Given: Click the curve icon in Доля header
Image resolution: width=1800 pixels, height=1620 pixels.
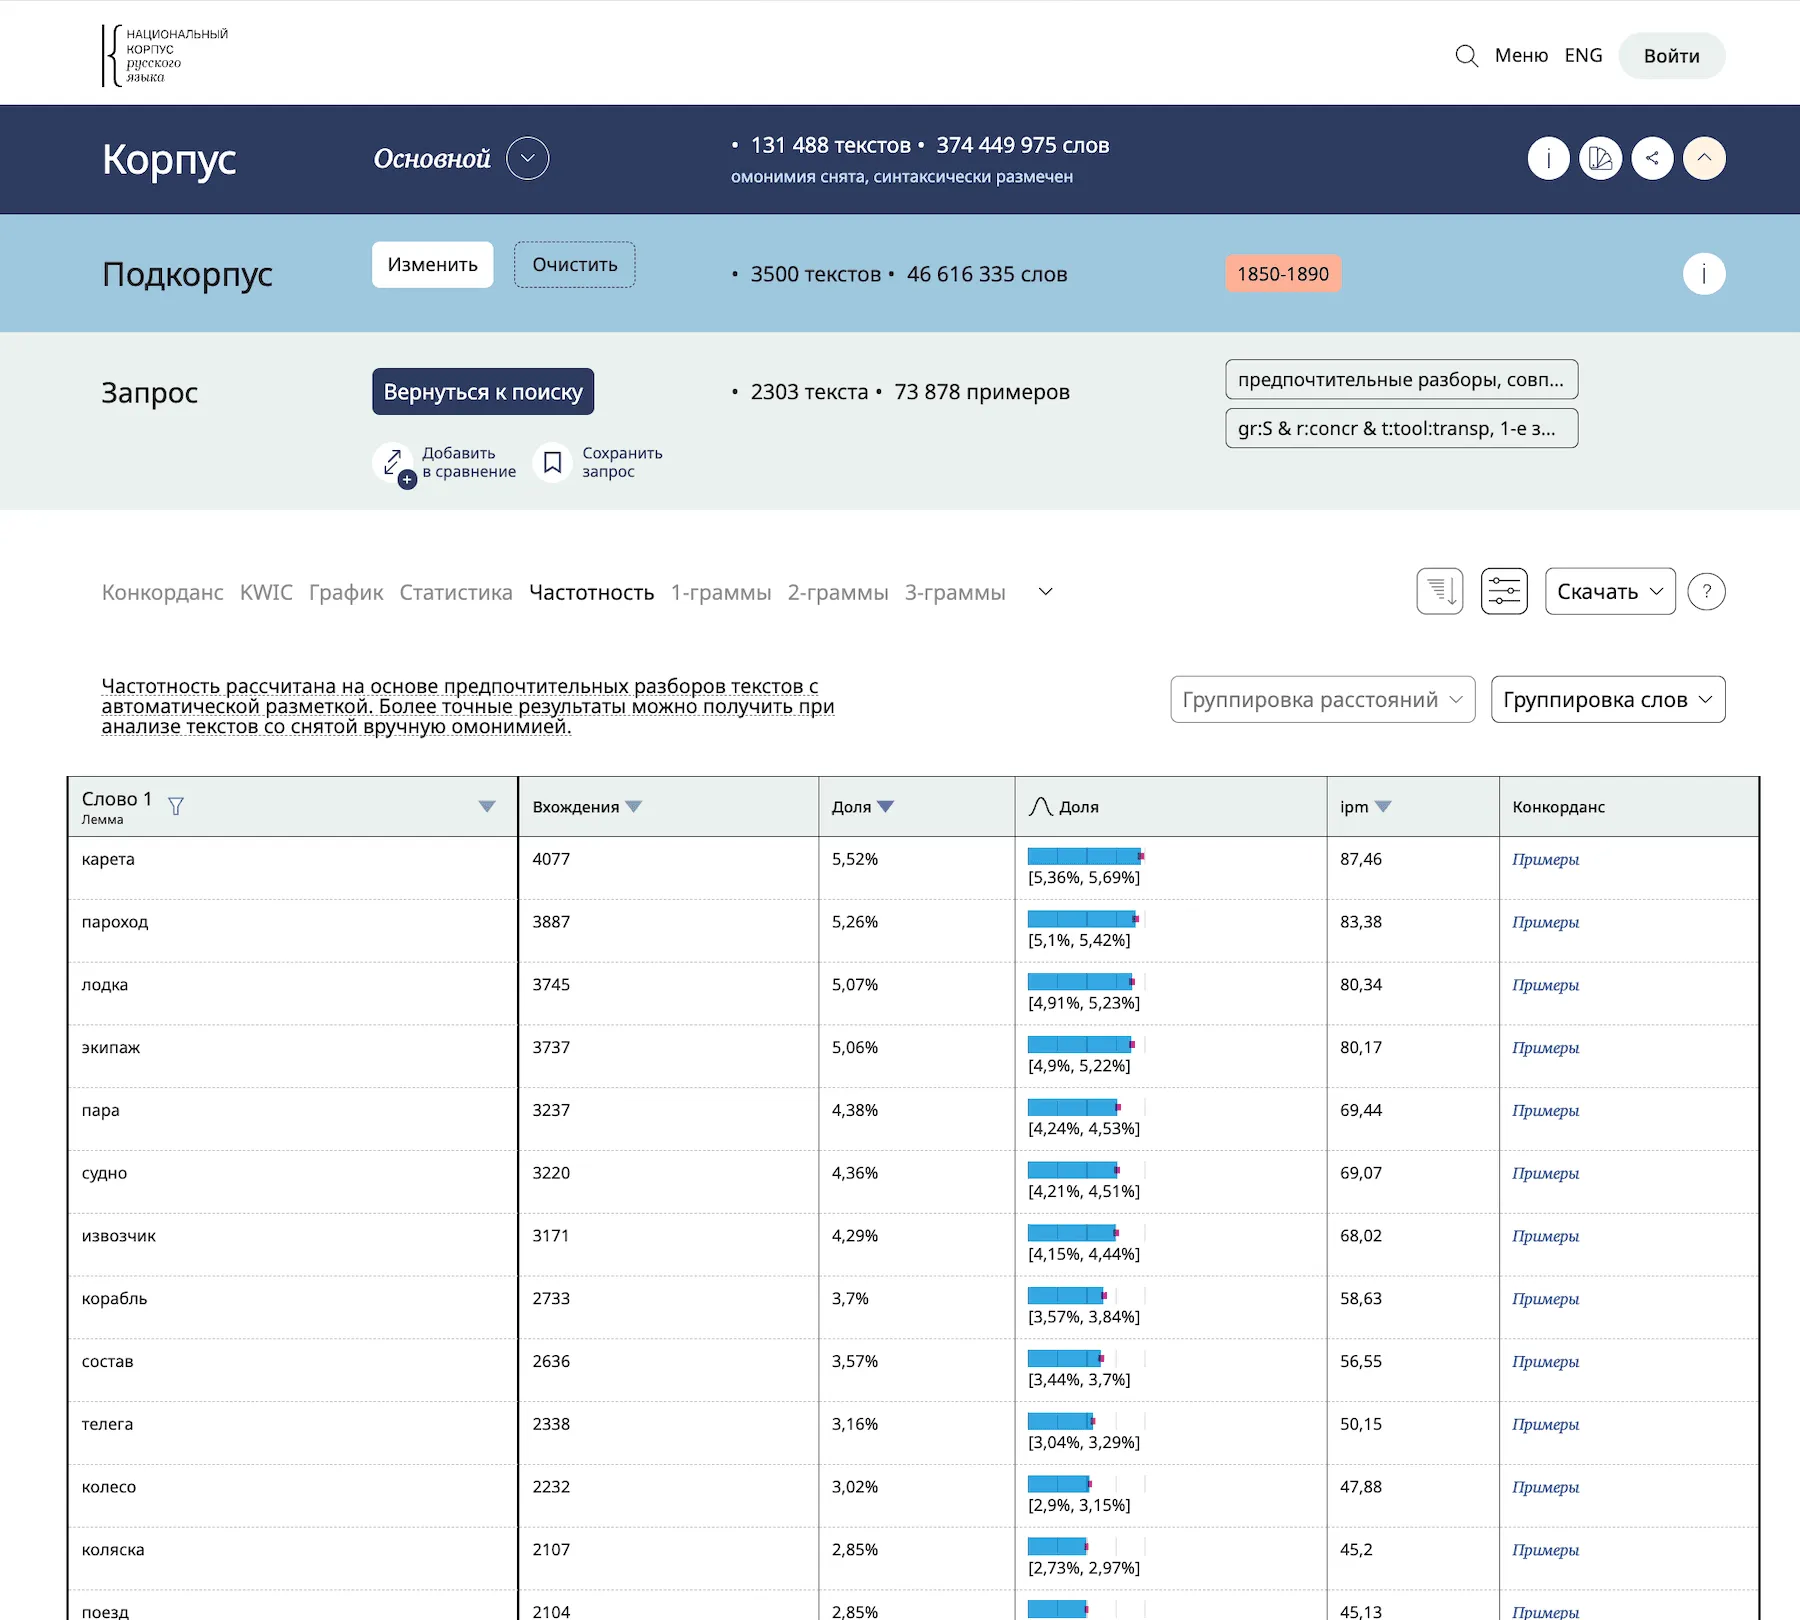Looking at the screenshot, I should pos(1040,807).
